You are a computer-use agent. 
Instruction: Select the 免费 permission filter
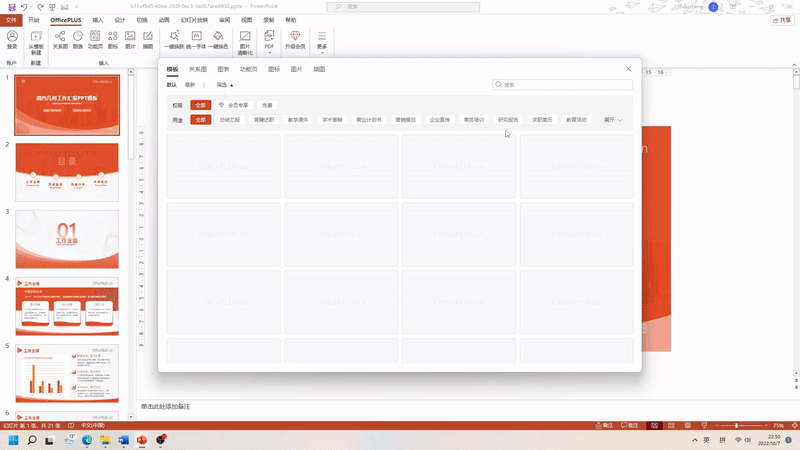(267, 105)
